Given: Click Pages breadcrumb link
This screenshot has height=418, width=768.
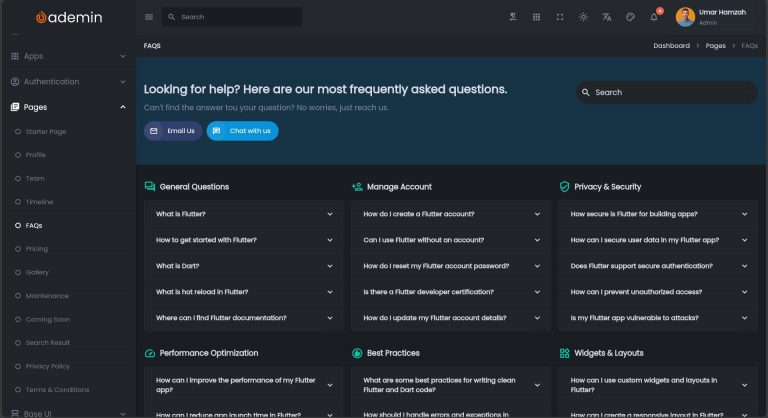Looking at the screenshot, I should coord(715,46).
